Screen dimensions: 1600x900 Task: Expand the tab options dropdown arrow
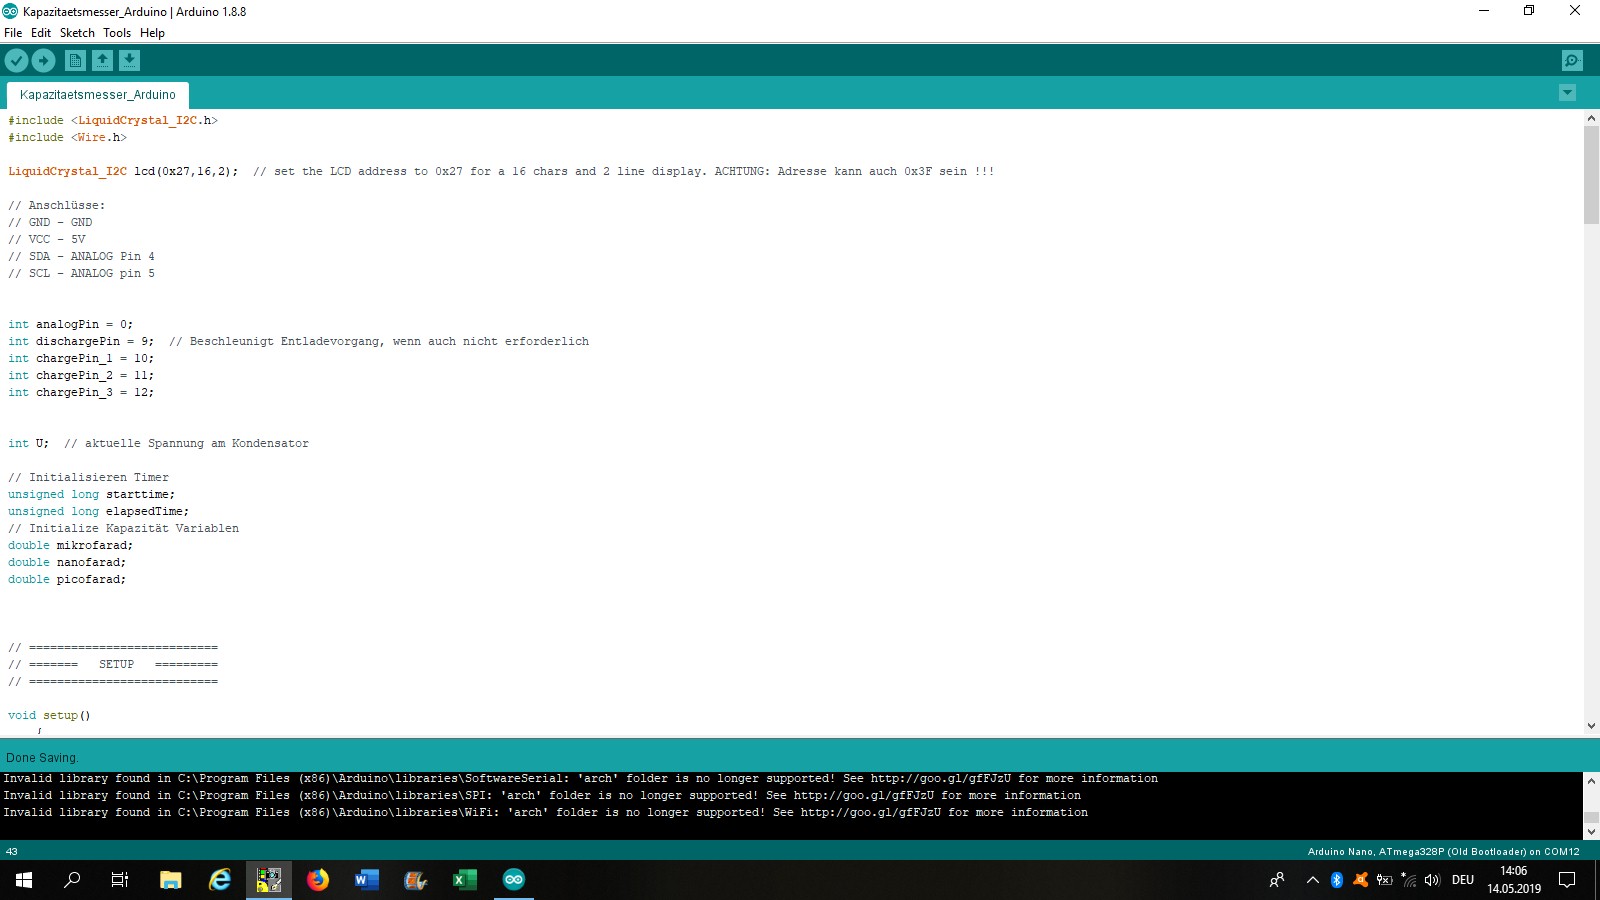coord(1567,93)
